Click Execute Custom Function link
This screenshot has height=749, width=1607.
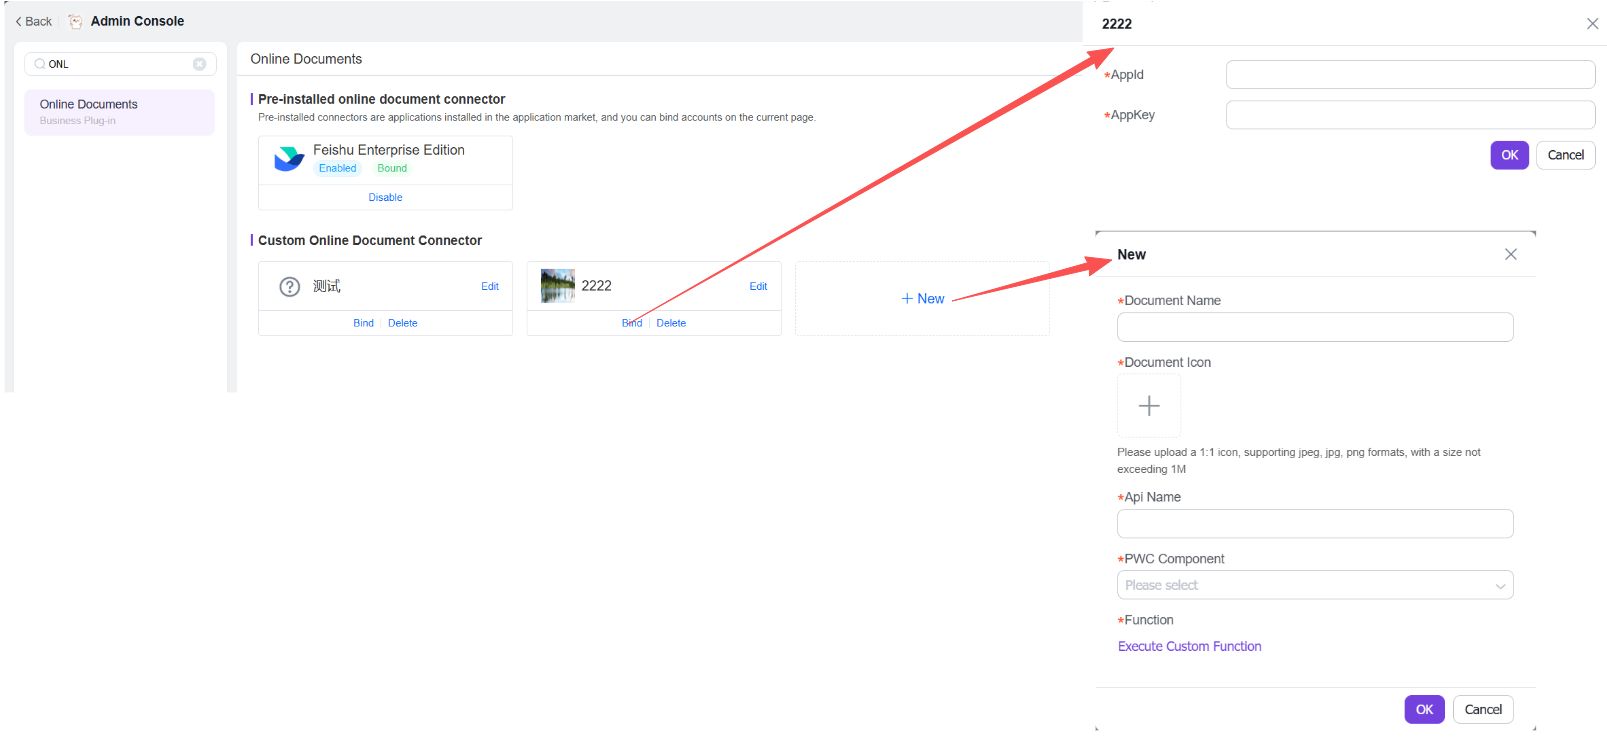[1189, 646]
